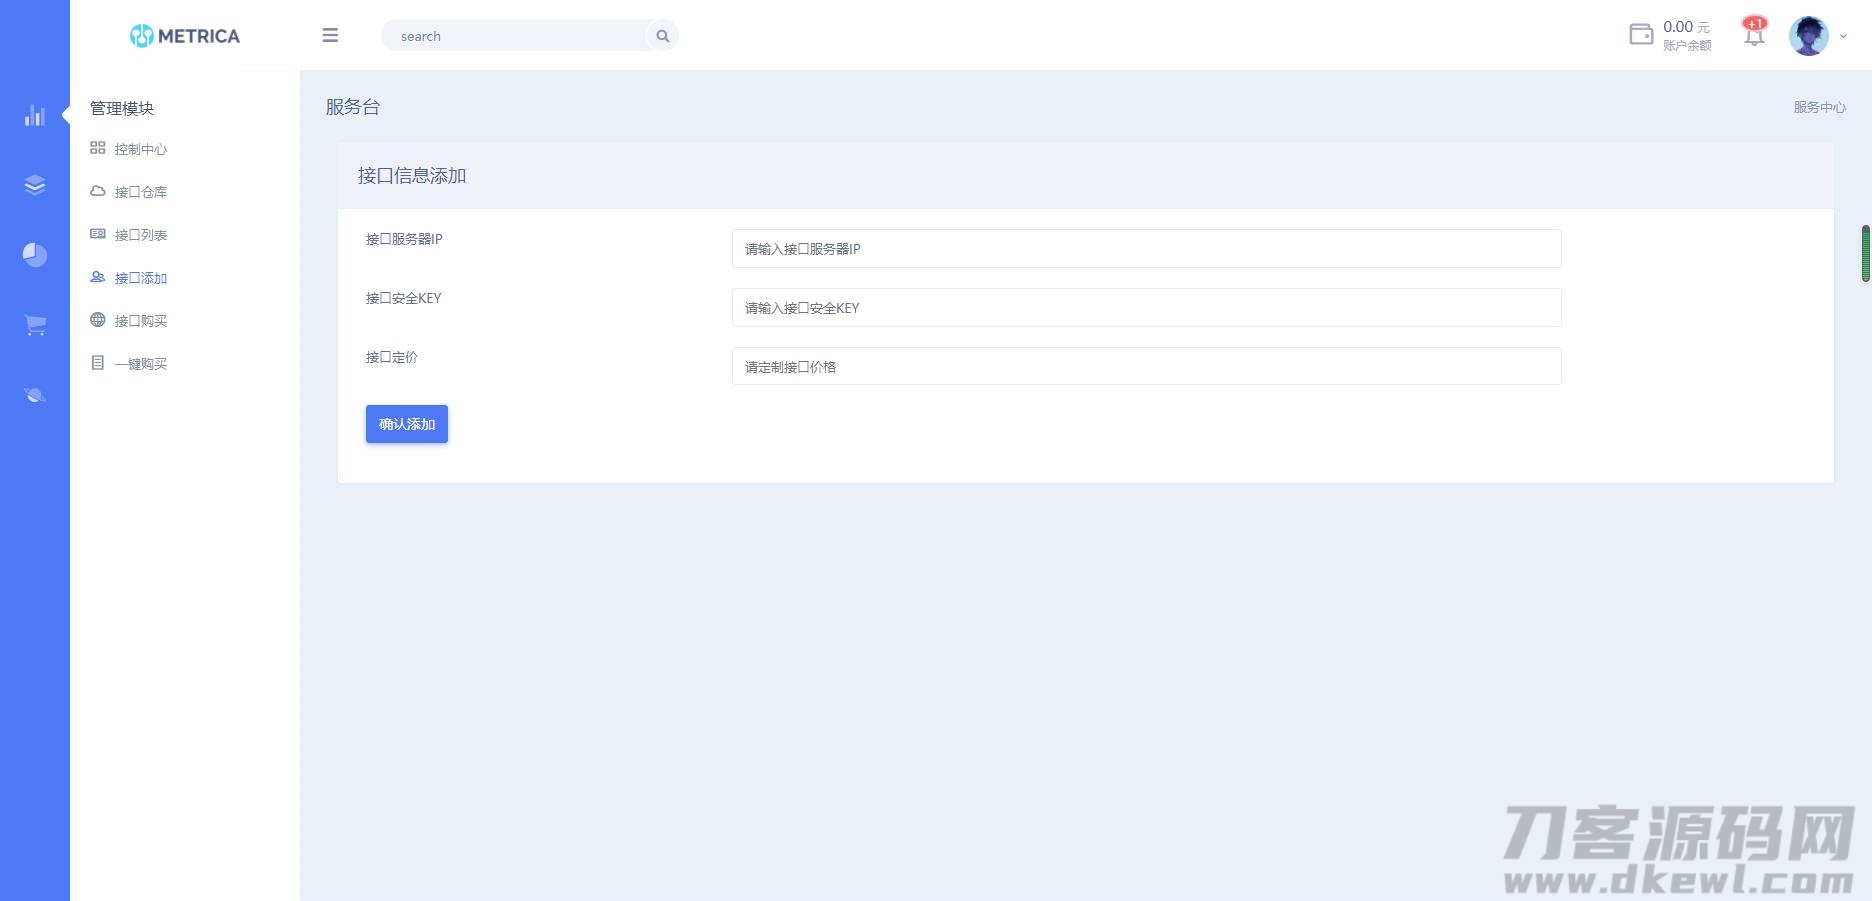Click the METRICA logo
Viewport: 1872px width, 901px height.
(x=184, y=35)
